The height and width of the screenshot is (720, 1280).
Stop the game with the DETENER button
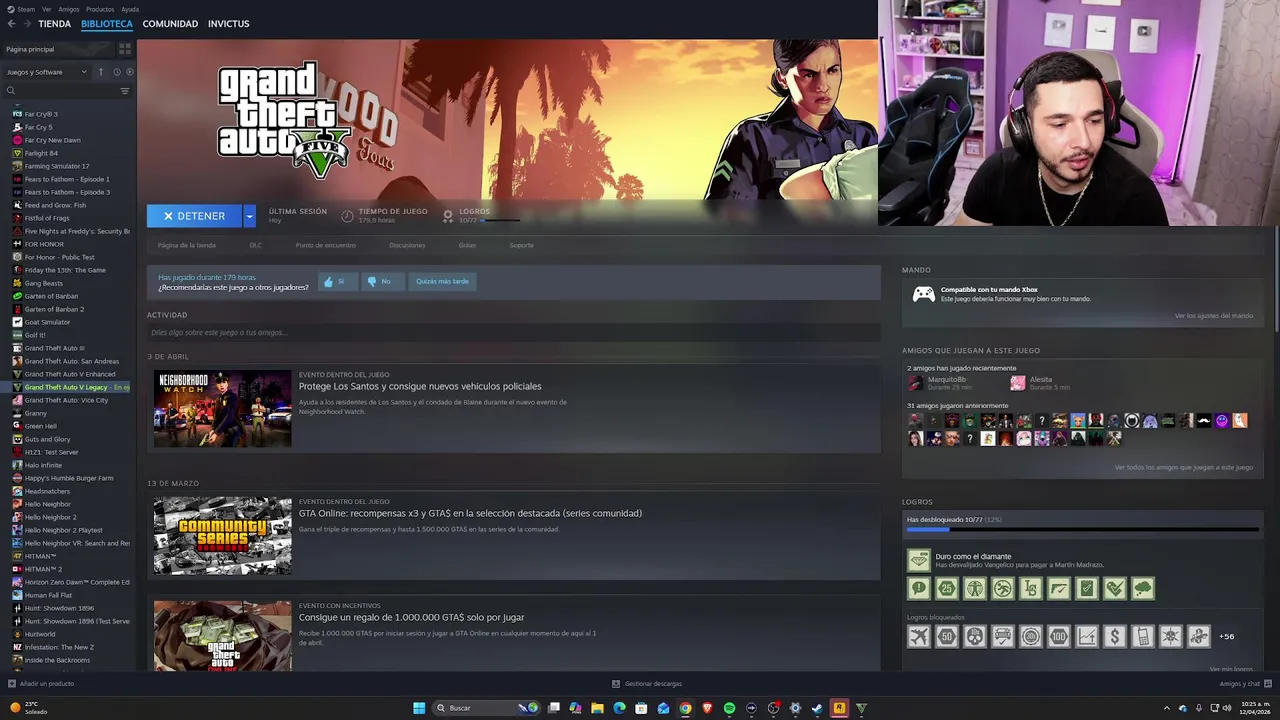(194, 216)
